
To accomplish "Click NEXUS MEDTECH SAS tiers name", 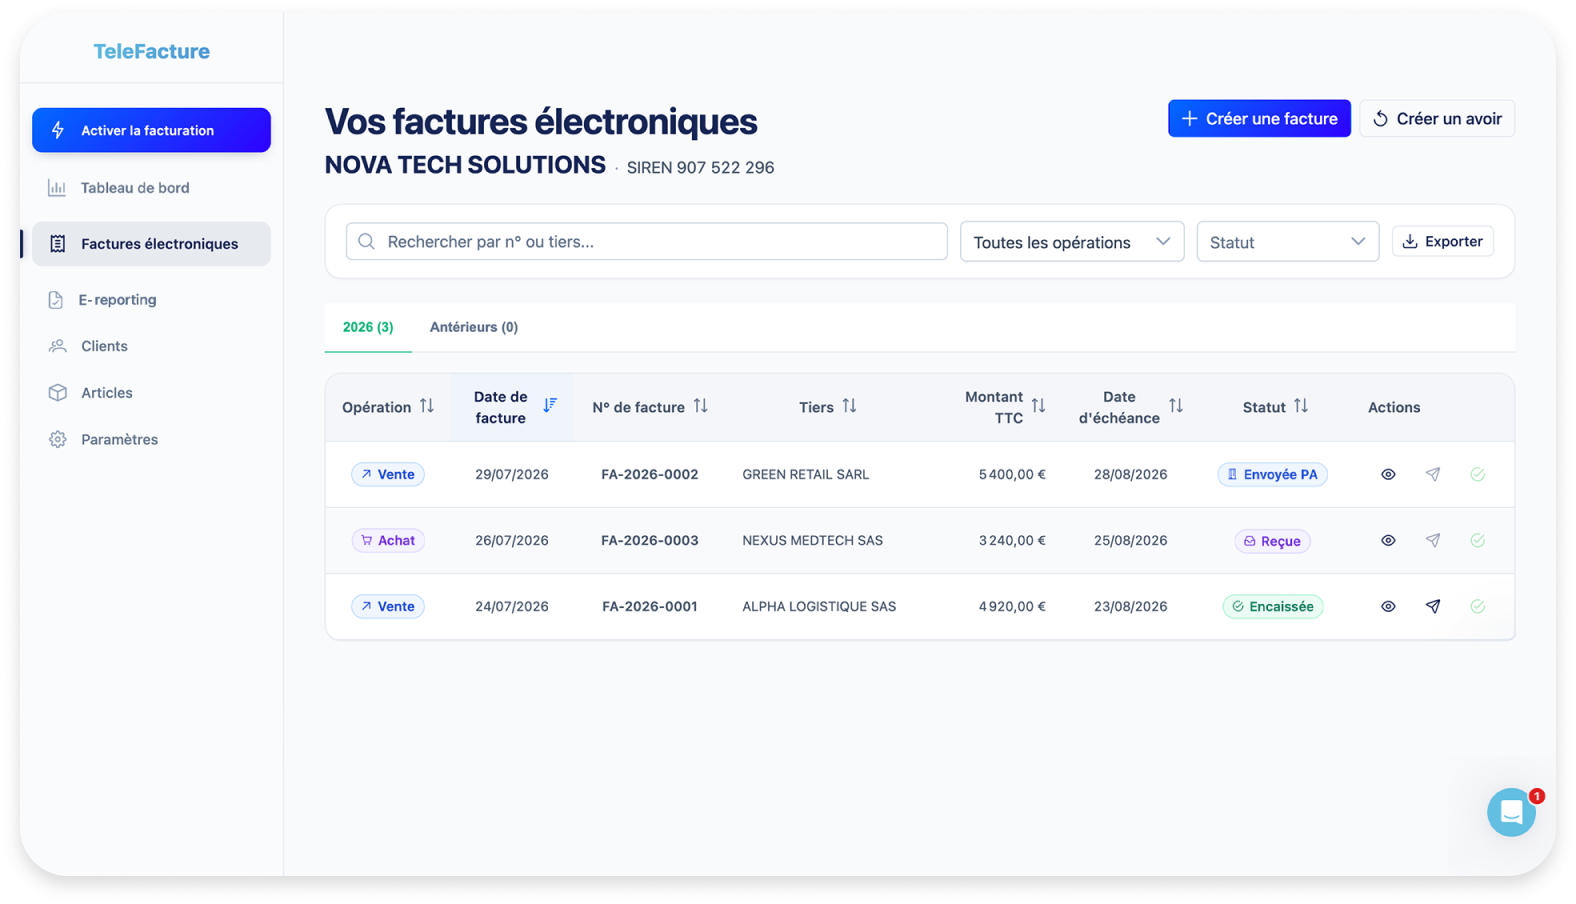I will tap(813, 540).
